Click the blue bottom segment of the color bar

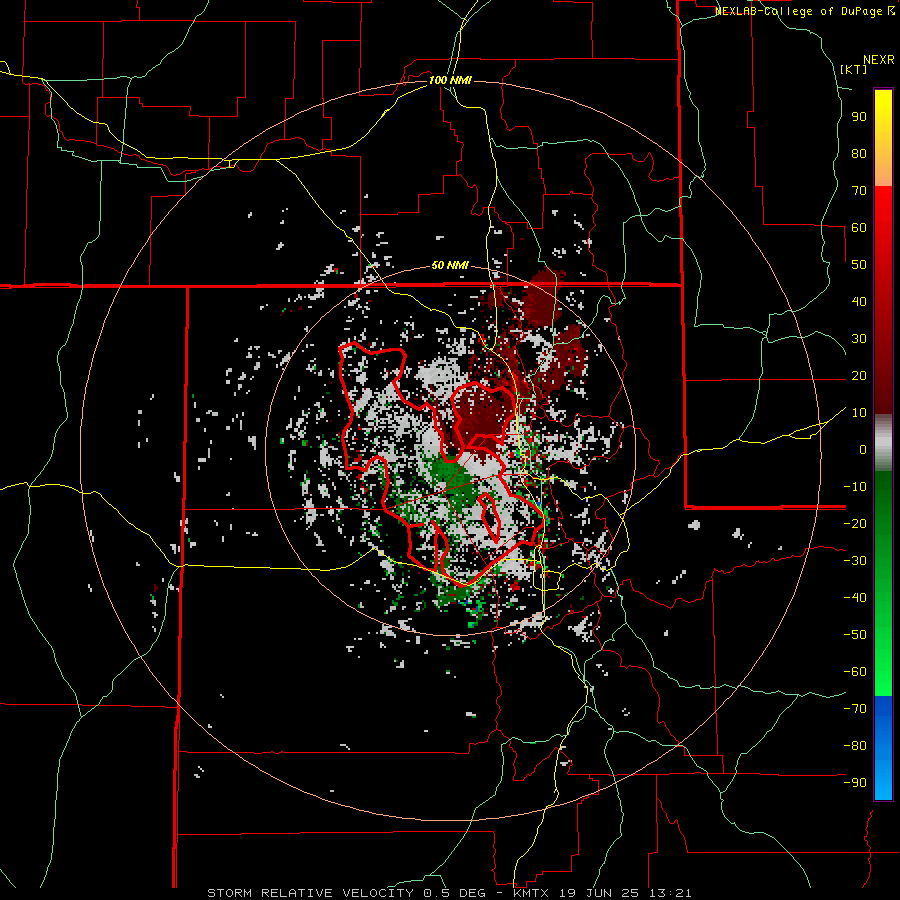883,748
